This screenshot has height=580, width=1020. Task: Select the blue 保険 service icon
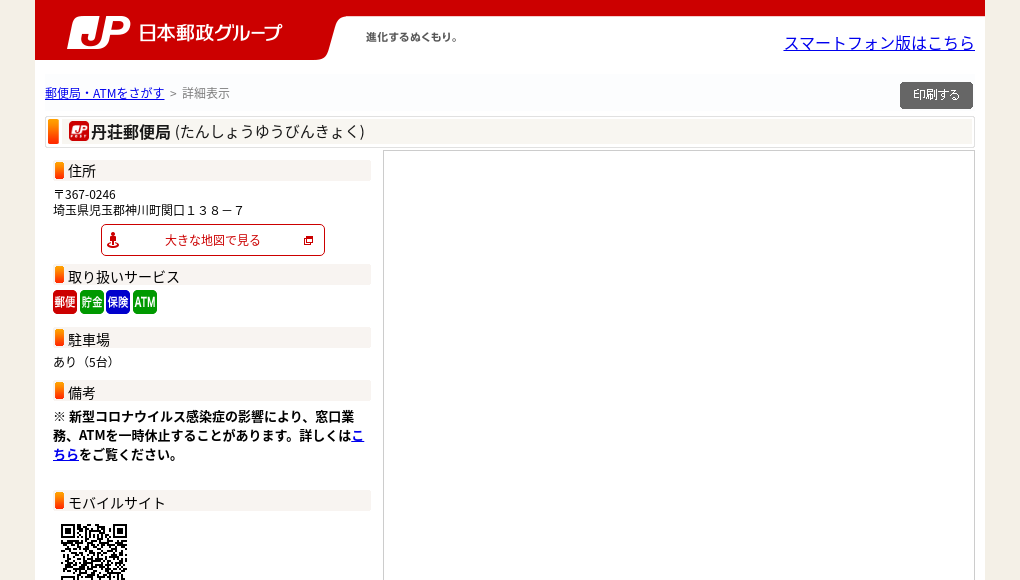pyautogui.click(x=117, y=301)
